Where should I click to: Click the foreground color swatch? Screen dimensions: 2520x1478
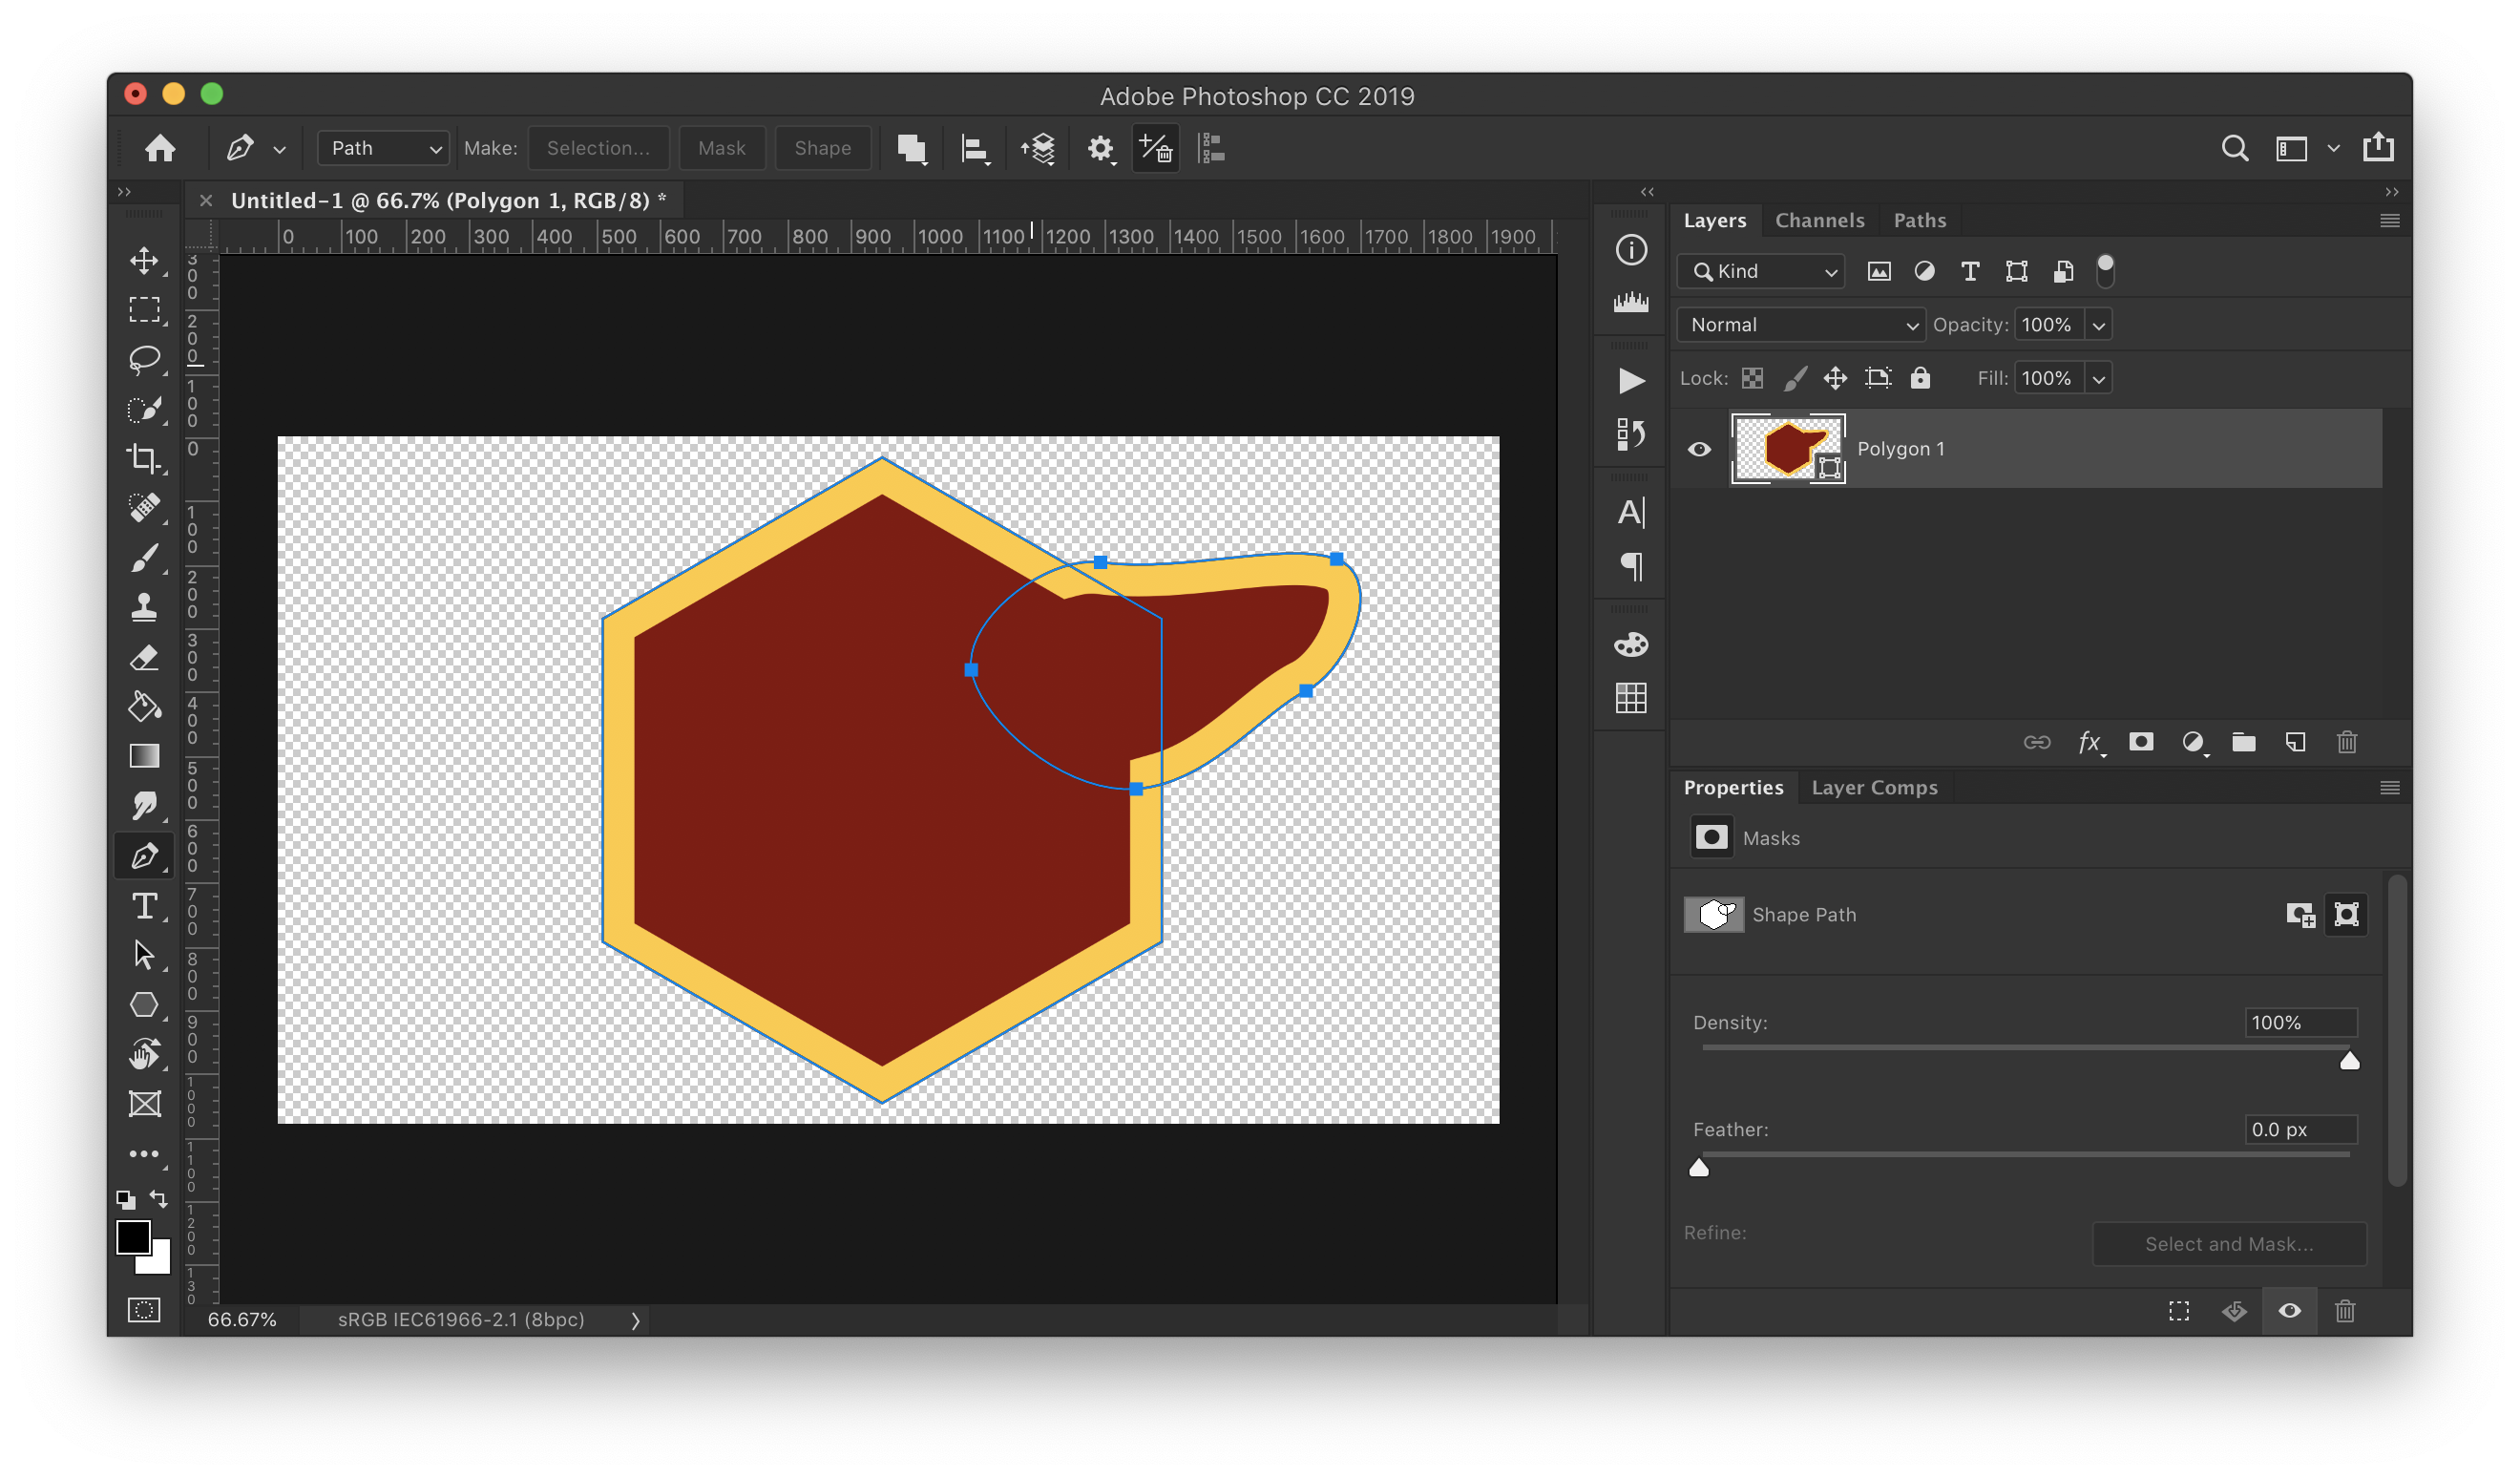point(133,1237)
